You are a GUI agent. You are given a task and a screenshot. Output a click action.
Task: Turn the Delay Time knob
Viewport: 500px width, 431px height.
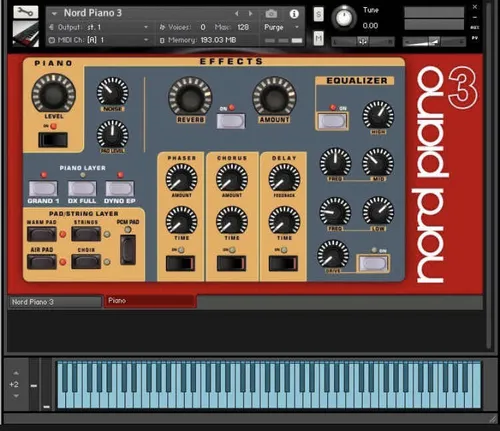coord(284,220)
